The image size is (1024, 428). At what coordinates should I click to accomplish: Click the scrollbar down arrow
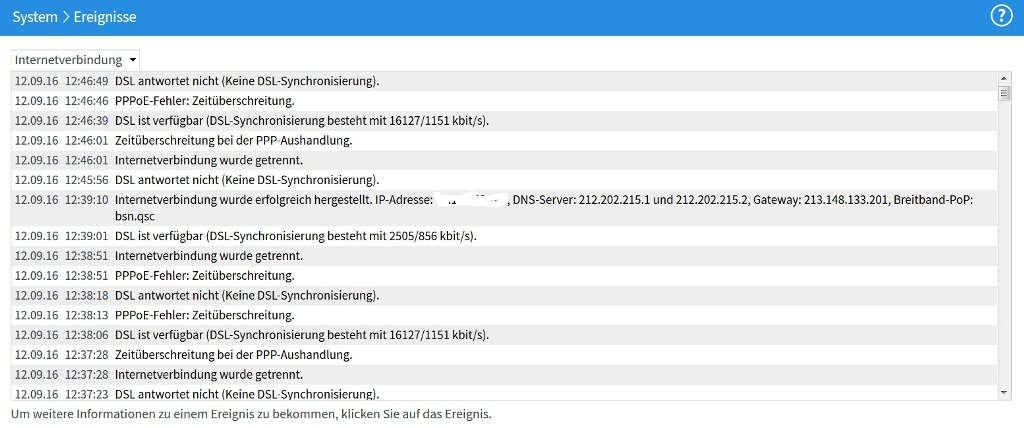pos(1004,393)
